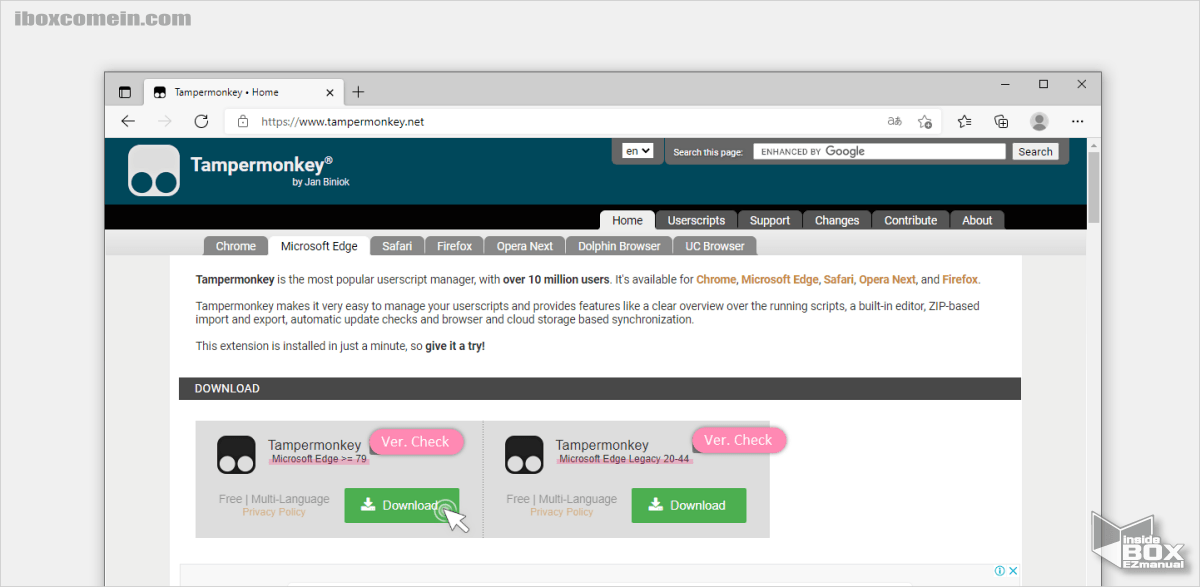Click the translate page icon
The image size is (1200, 587).
pos(895,121)
